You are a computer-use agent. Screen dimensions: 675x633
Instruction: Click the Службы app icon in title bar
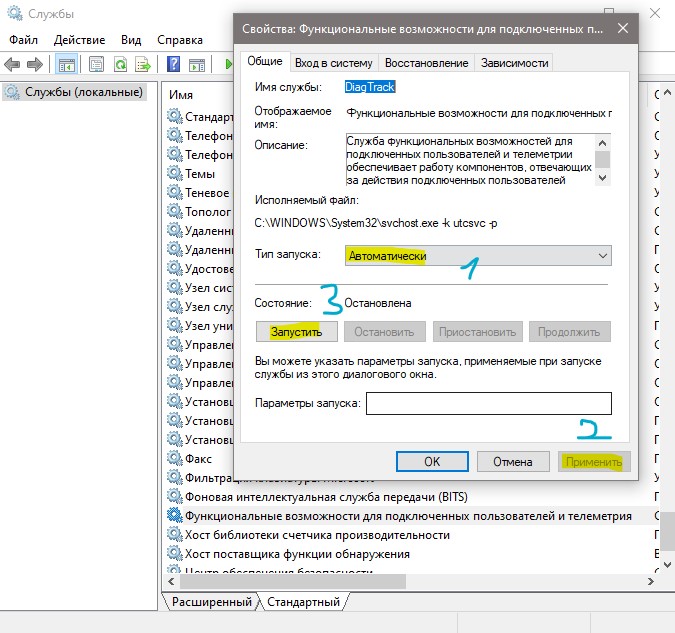pyautogui.click(x=15, y=13)
